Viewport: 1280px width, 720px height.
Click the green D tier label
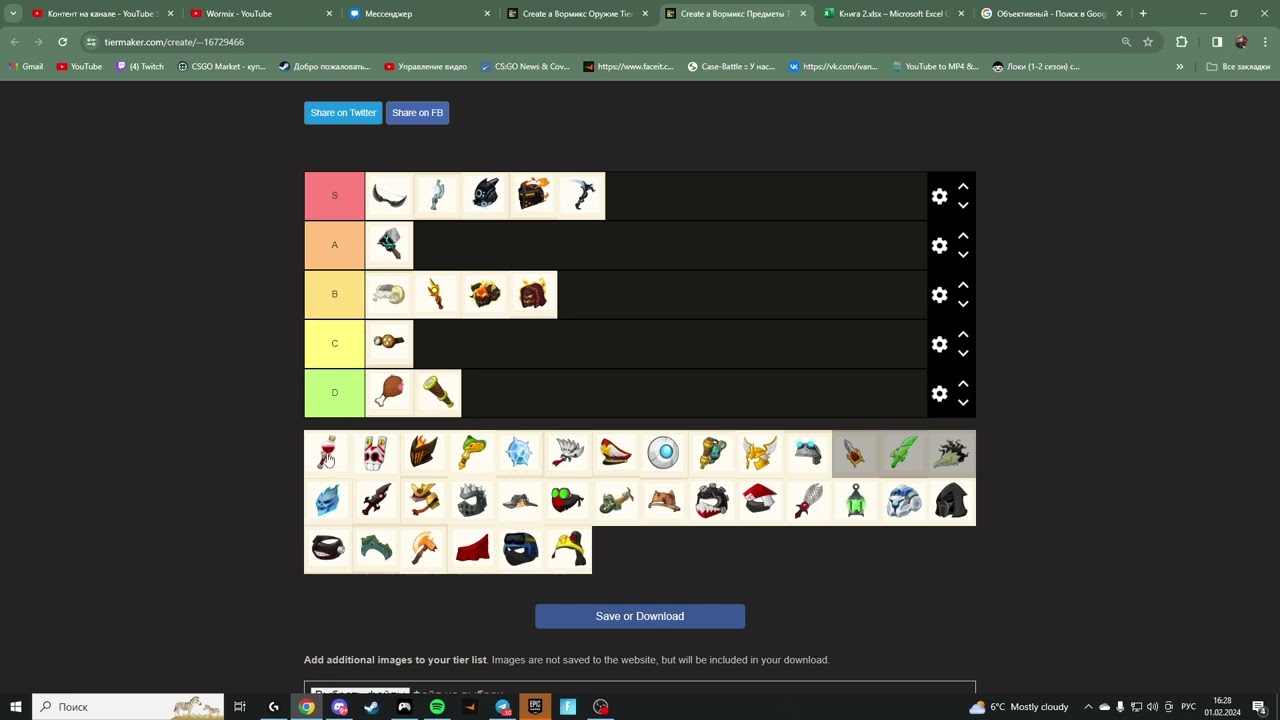334,393
